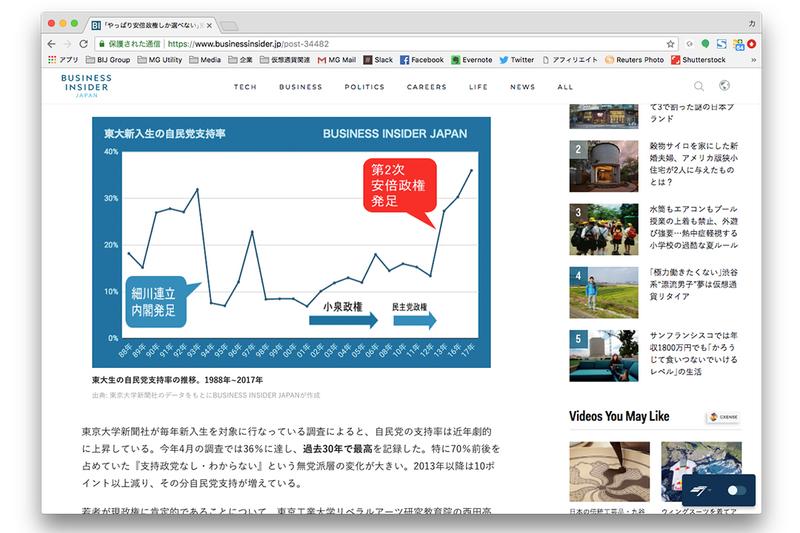Expand the Media bookmark folder
800x533 pixels.
205,60
